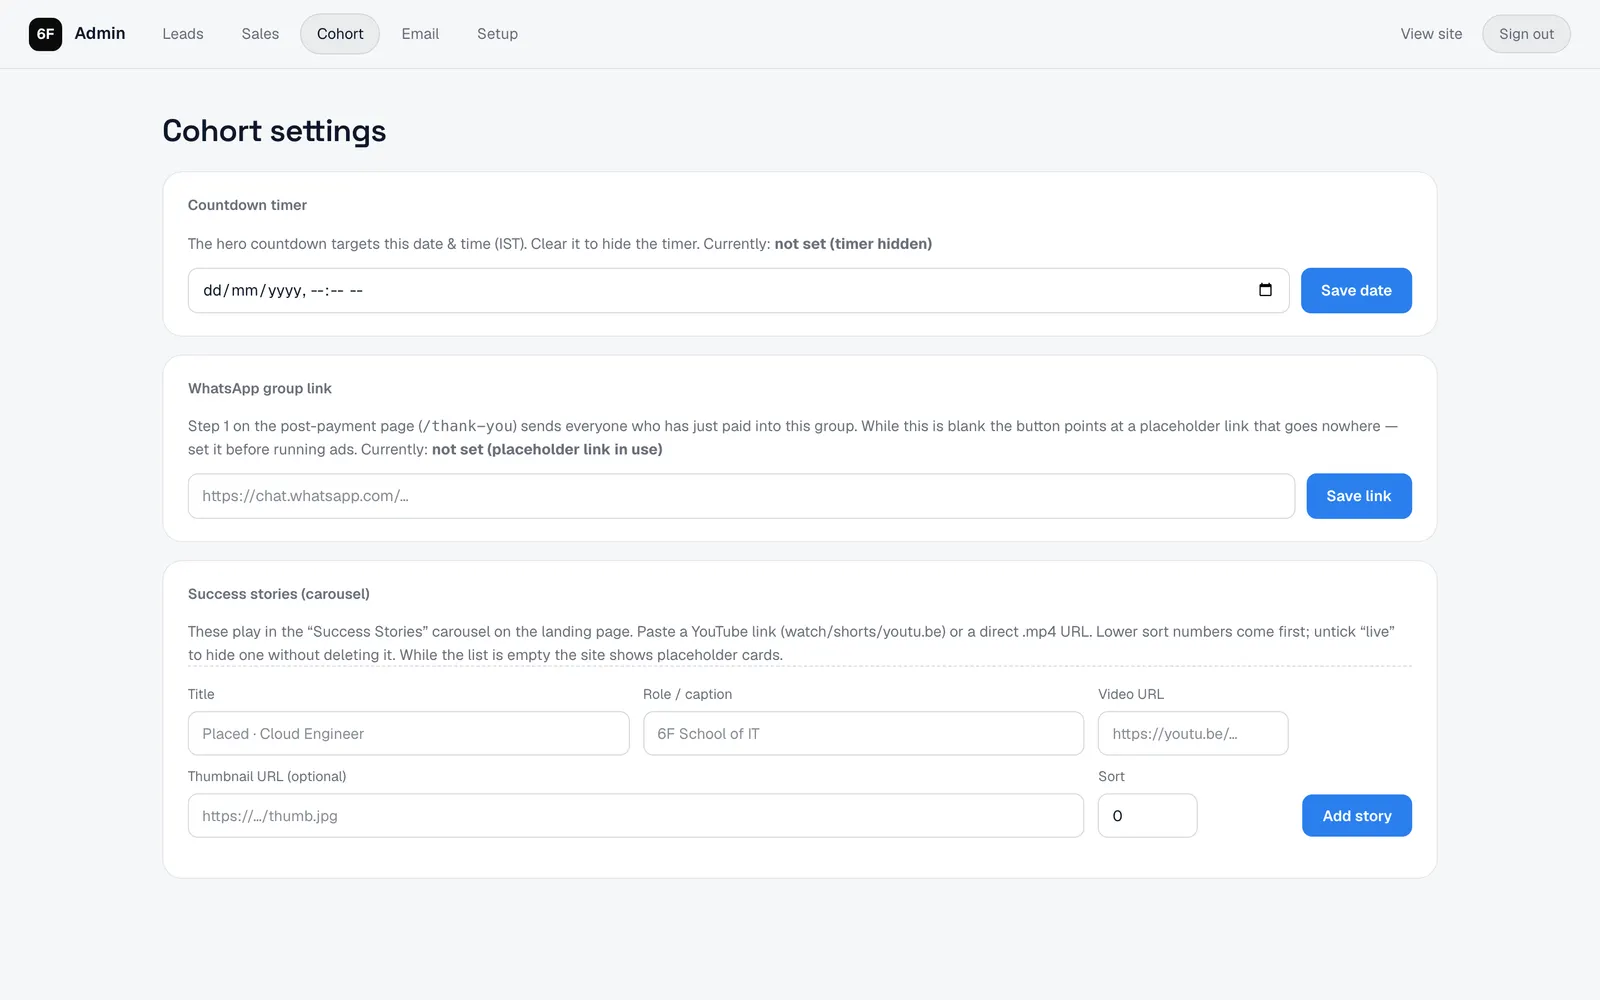This screenshot has height=1000, width=1600.
Task: Click the "Cohort settings" heading
Action: coord(274,131)
